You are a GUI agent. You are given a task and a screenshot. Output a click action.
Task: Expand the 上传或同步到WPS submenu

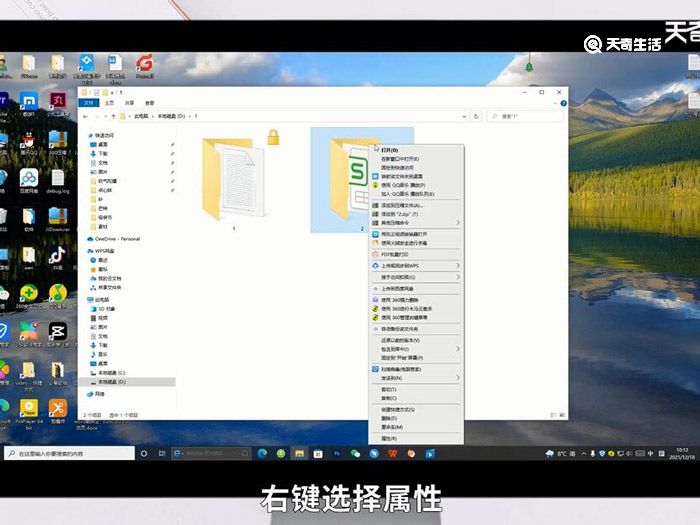point(416,266)
